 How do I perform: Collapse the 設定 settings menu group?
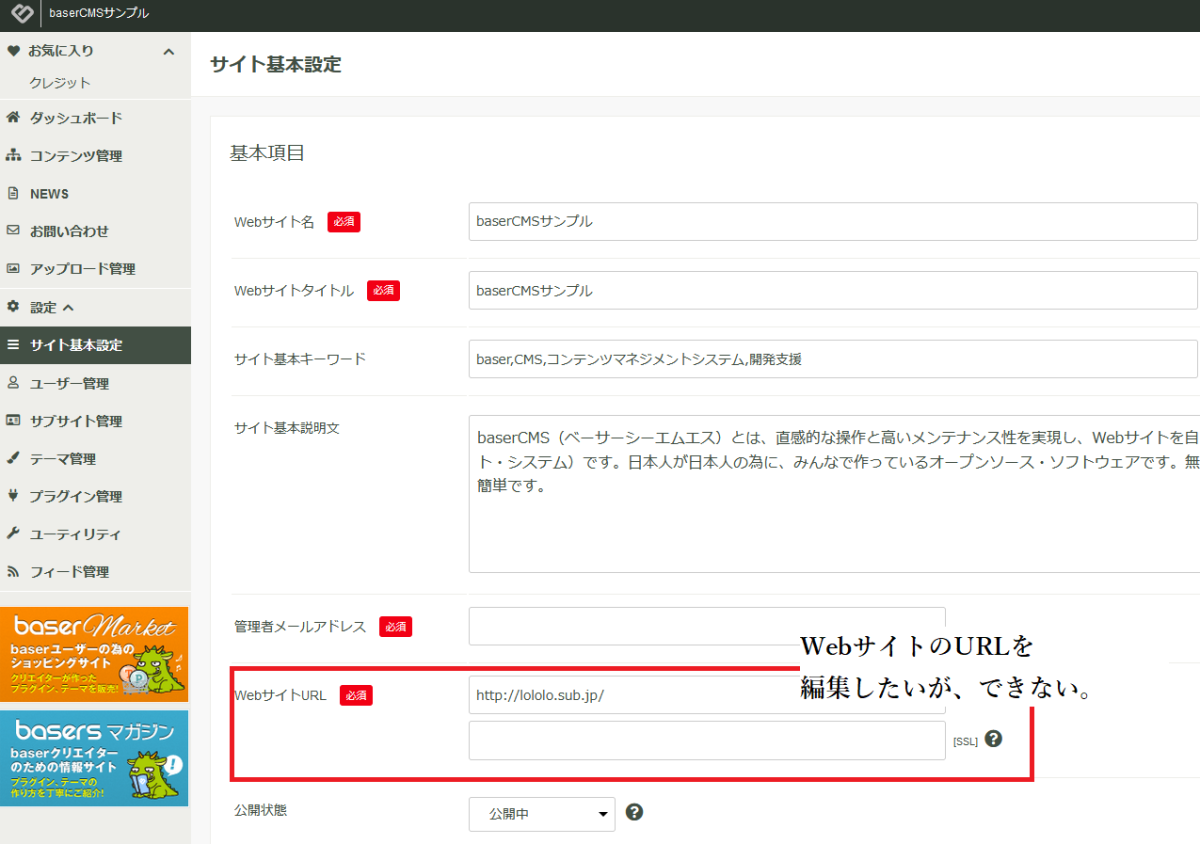point(68,308)
